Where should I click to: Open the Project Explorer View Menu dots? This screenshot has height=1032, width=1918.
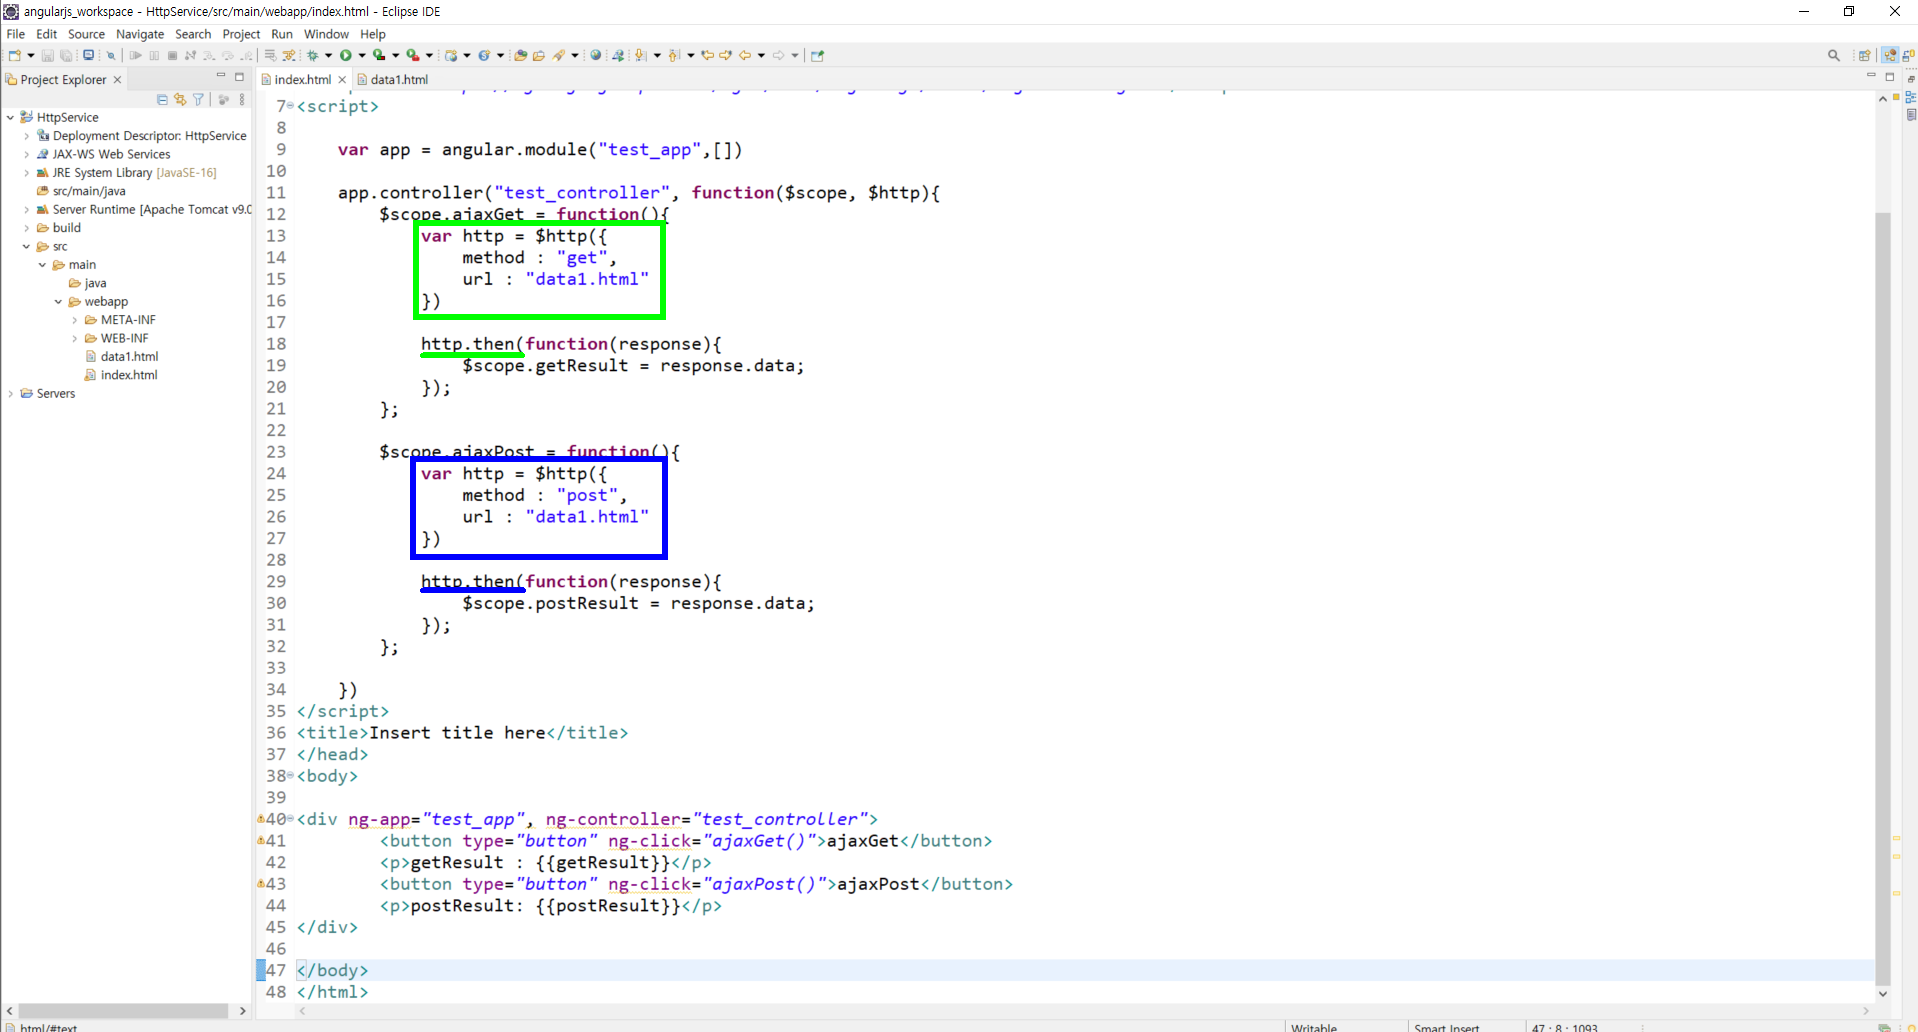[x=242, y=100]
